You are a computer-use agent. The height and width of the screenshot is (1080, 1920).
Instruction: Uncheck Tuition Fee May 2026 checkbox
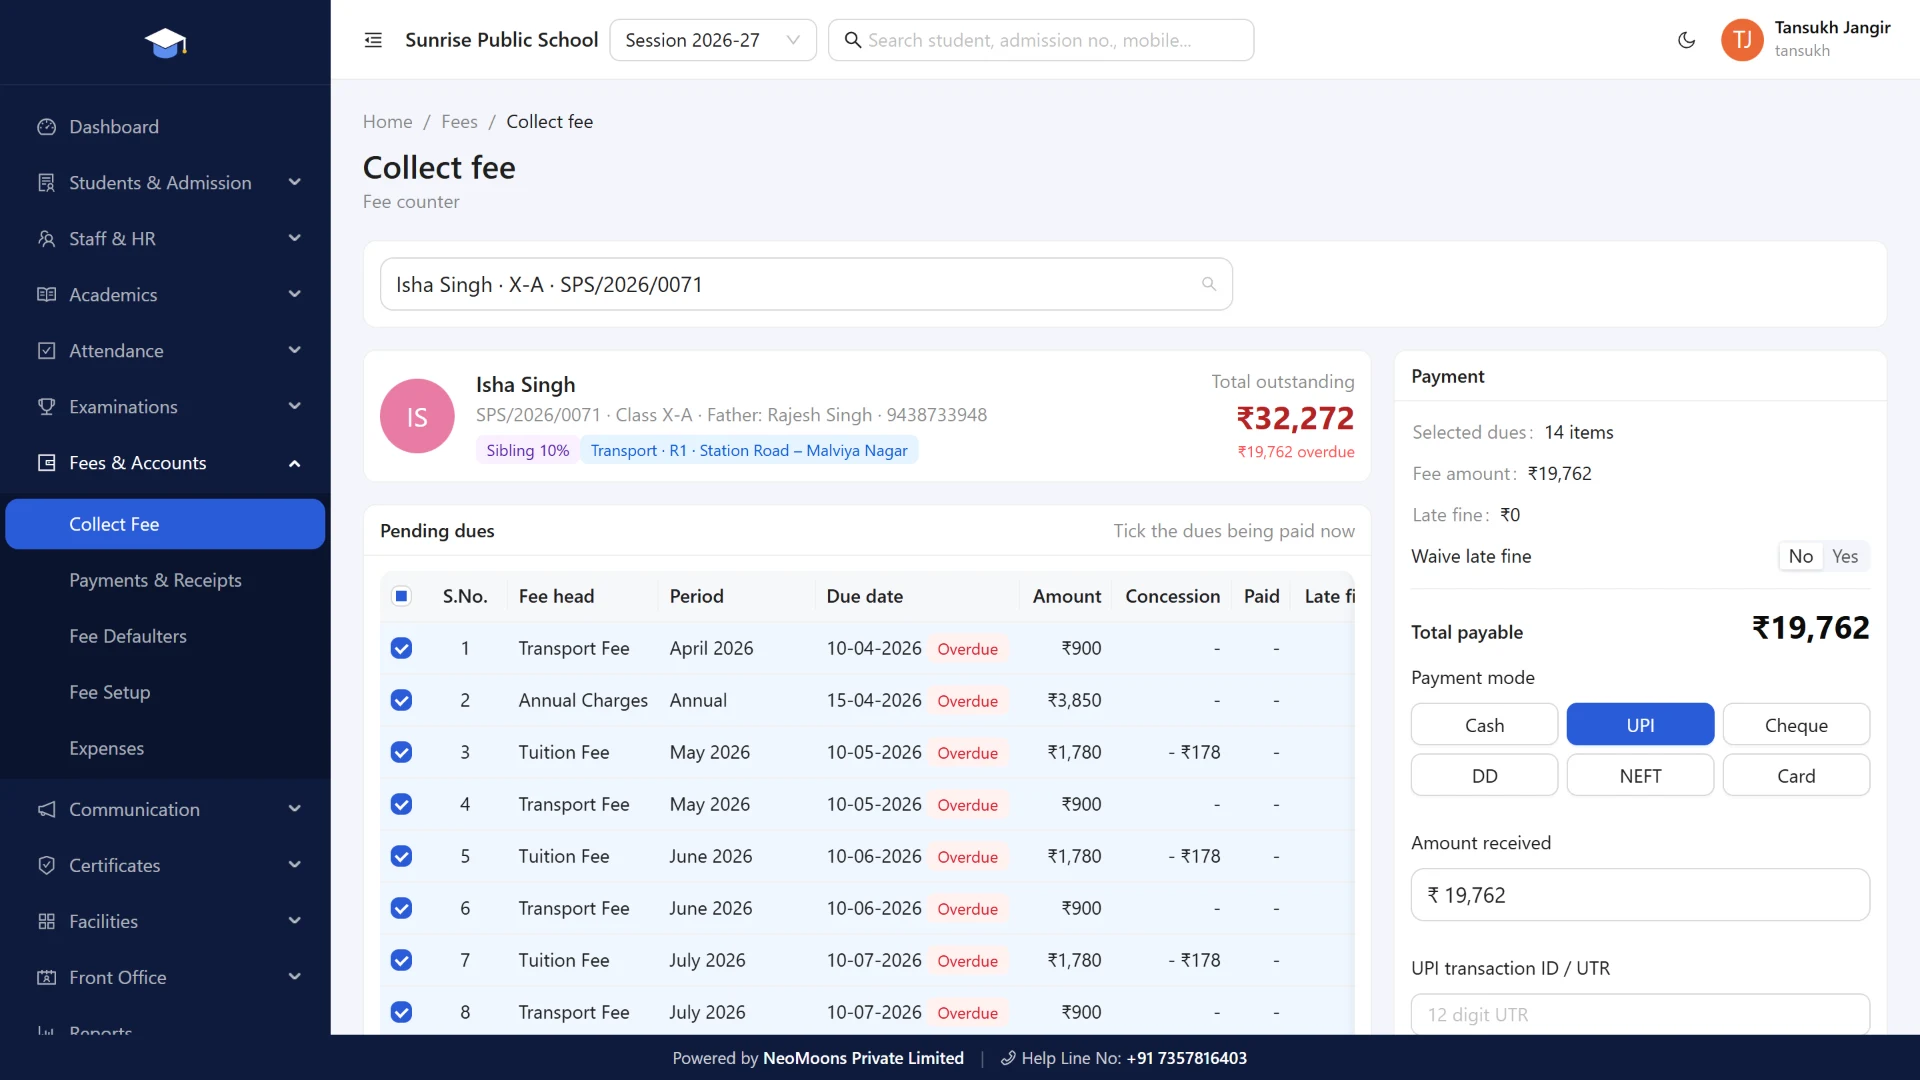coord(401,752)
